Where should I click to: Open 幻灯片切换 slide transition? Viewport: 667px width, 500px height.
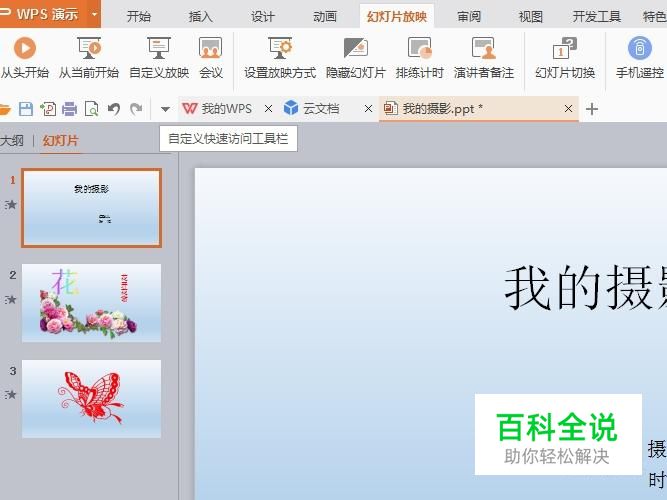click(x=565, y=58)
